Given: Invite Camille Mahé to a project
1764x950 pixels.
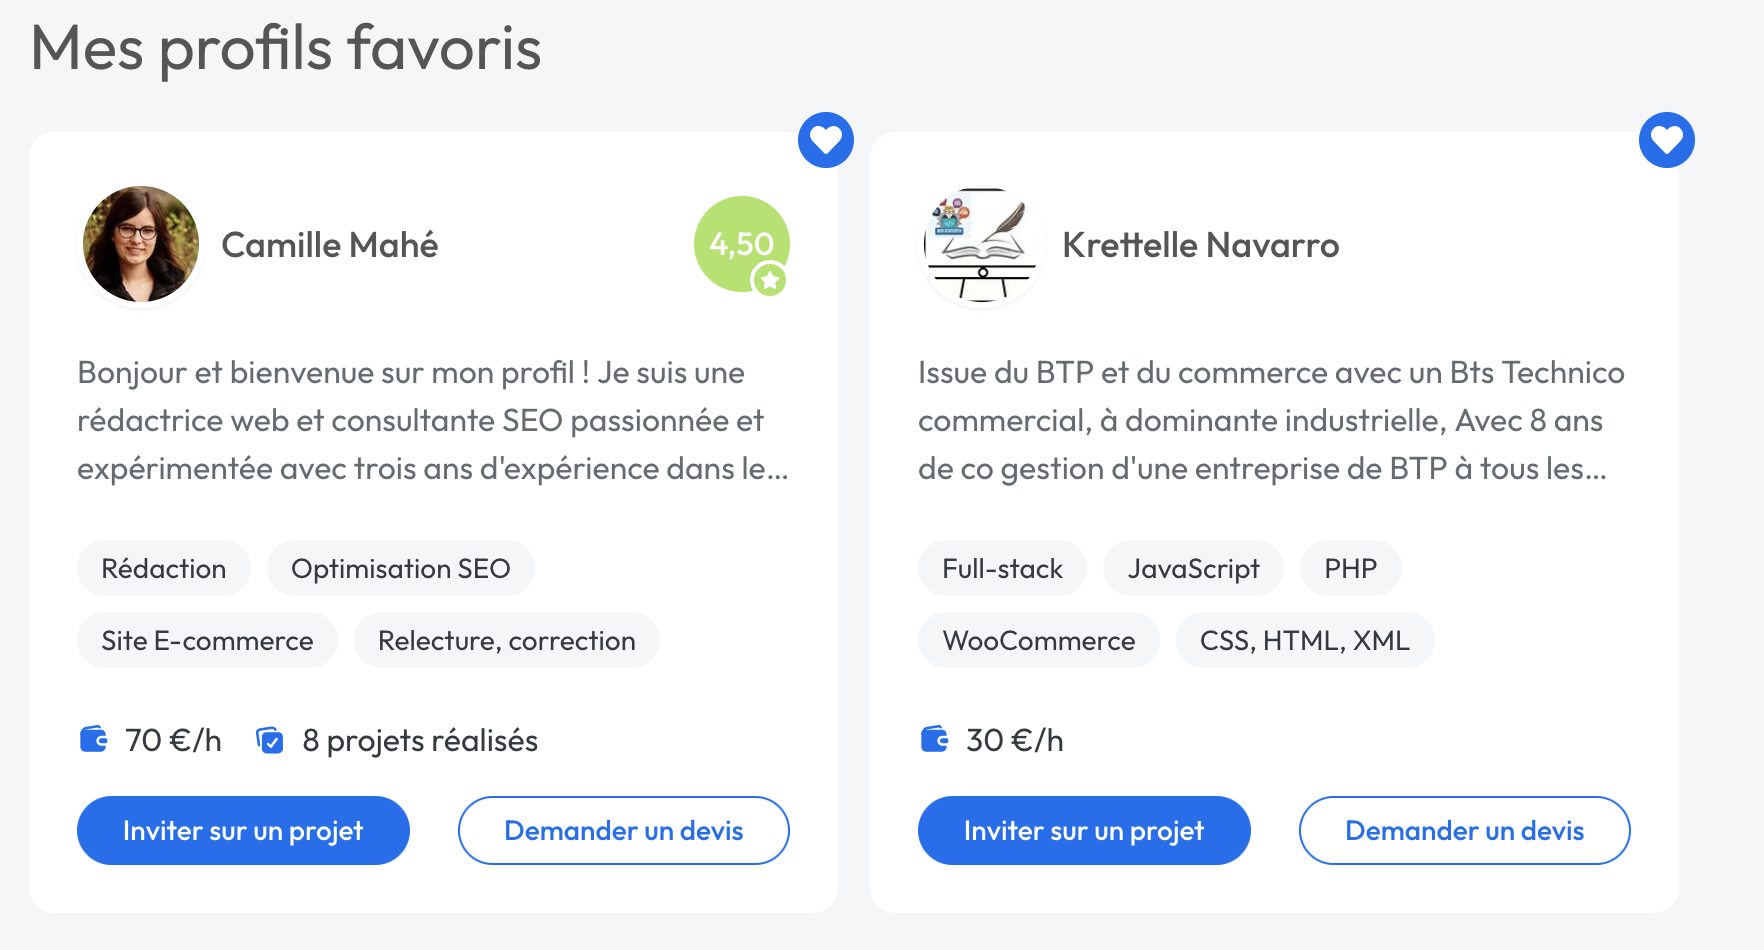Looking at the screenshot, I should 243,830.
